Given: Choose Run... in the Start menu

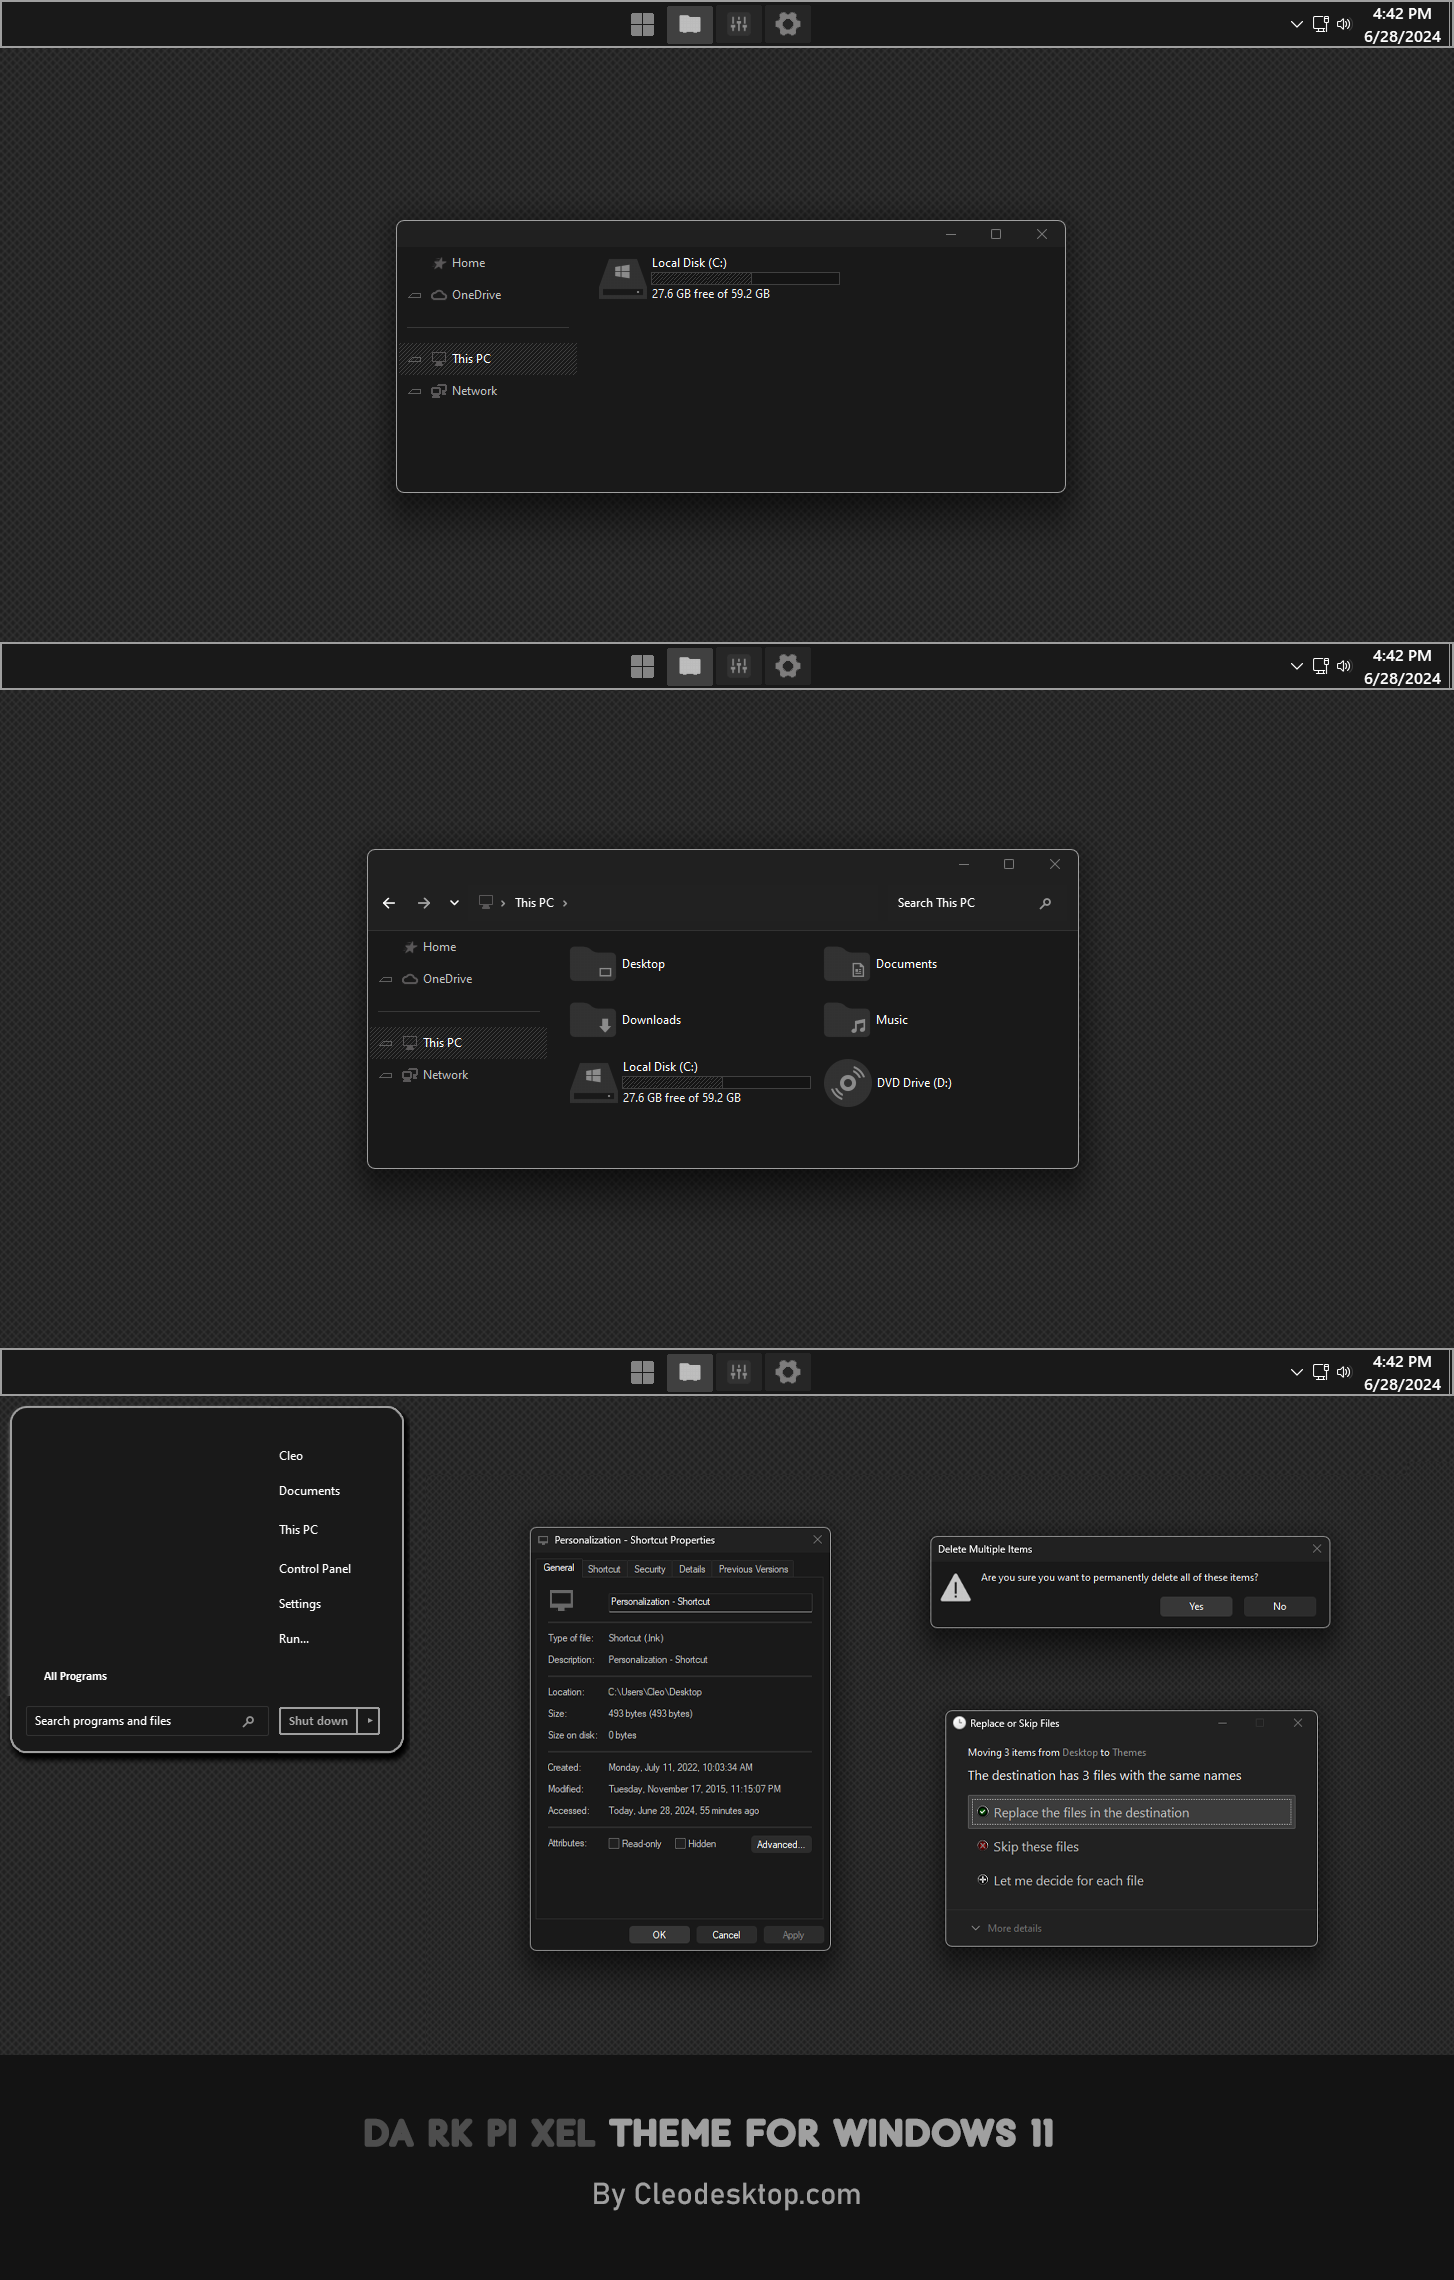Looking at the screenshot, I should [294, 1639].
